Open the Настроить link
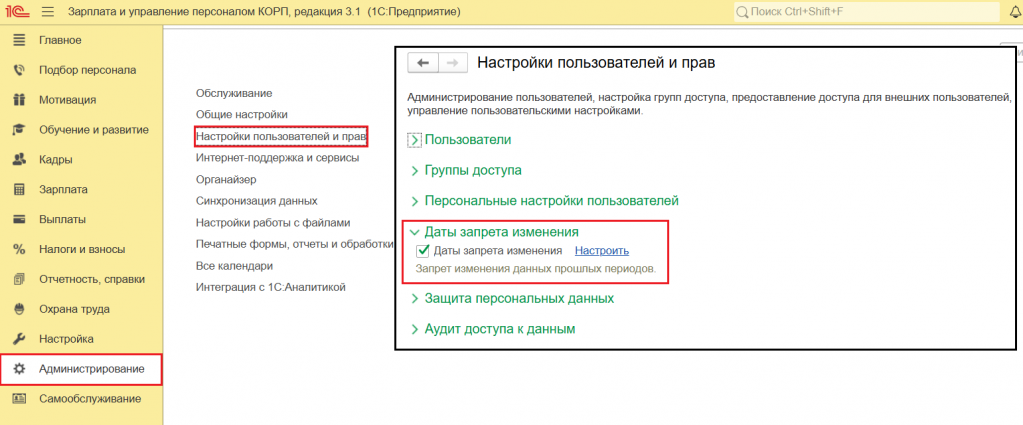This screenshot has width=1023, height=425. (602, 251)
